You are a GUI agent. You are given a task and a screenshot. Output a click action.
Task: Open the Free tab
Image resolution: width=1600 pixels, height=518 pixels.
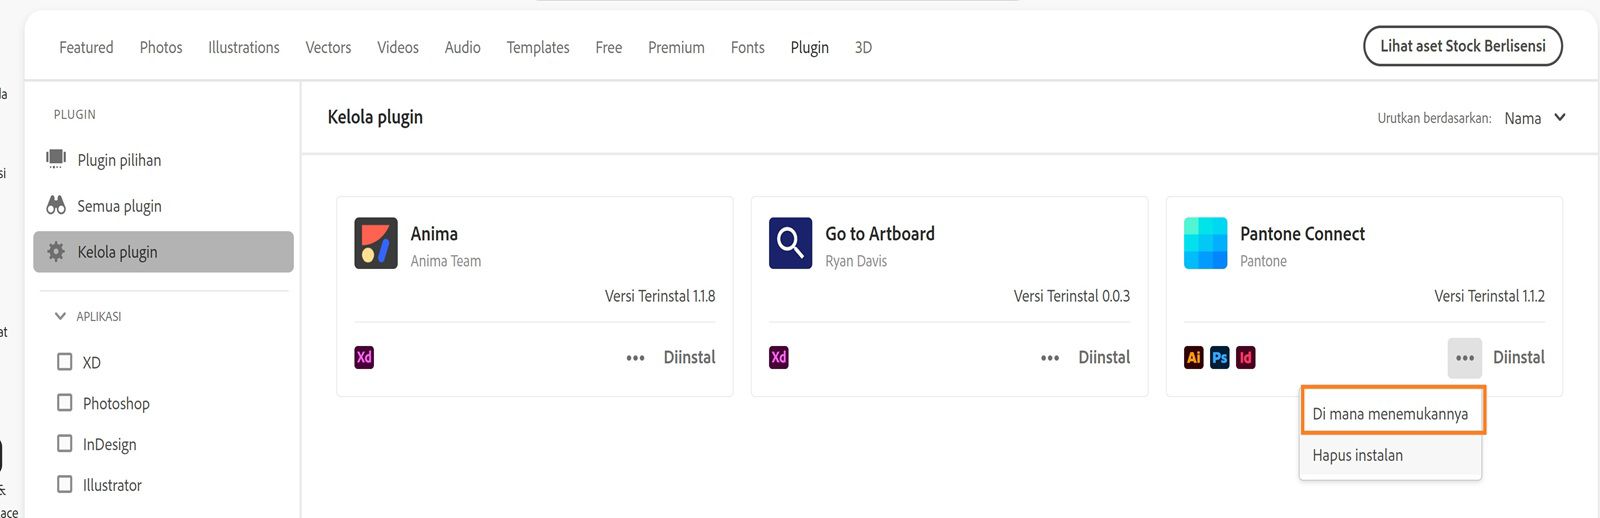tap(609, 47)
